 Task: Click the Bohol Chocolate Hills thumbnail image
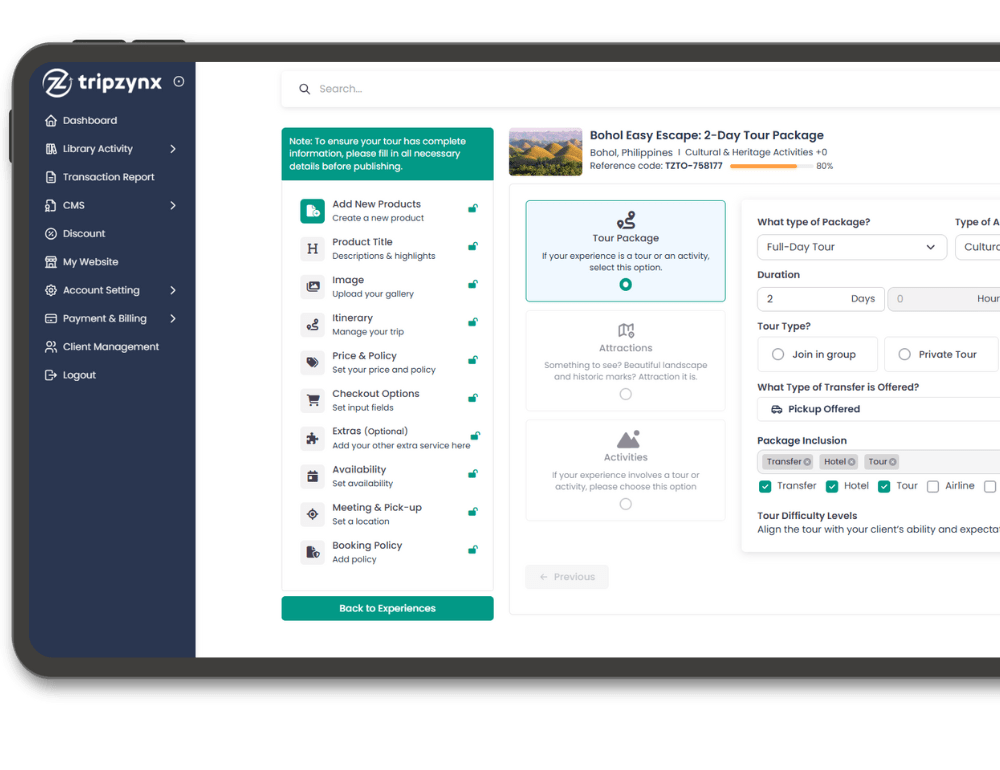pyautogui.click(x=545, y=152)
